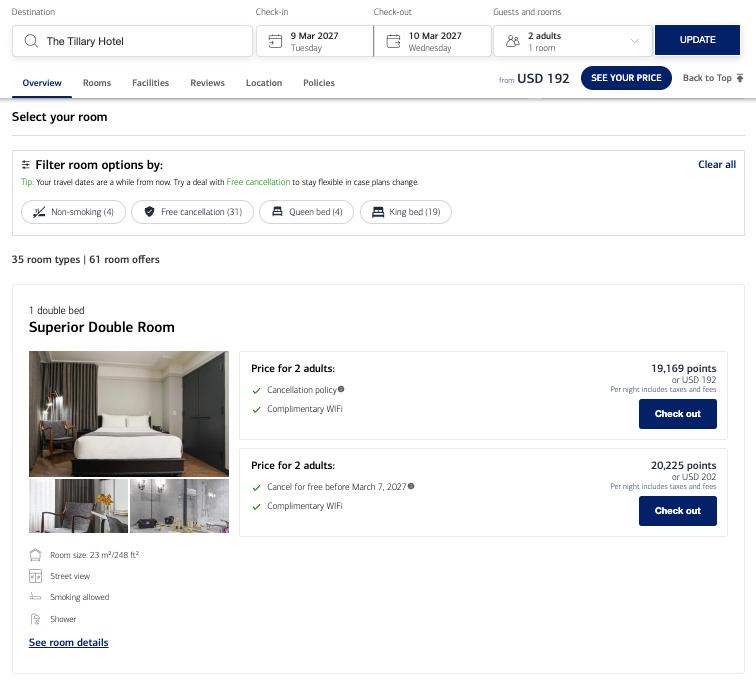Click the 'or USD 202' price text
Image resolution: width=756 pixels, height=684 pixels.
694,477
